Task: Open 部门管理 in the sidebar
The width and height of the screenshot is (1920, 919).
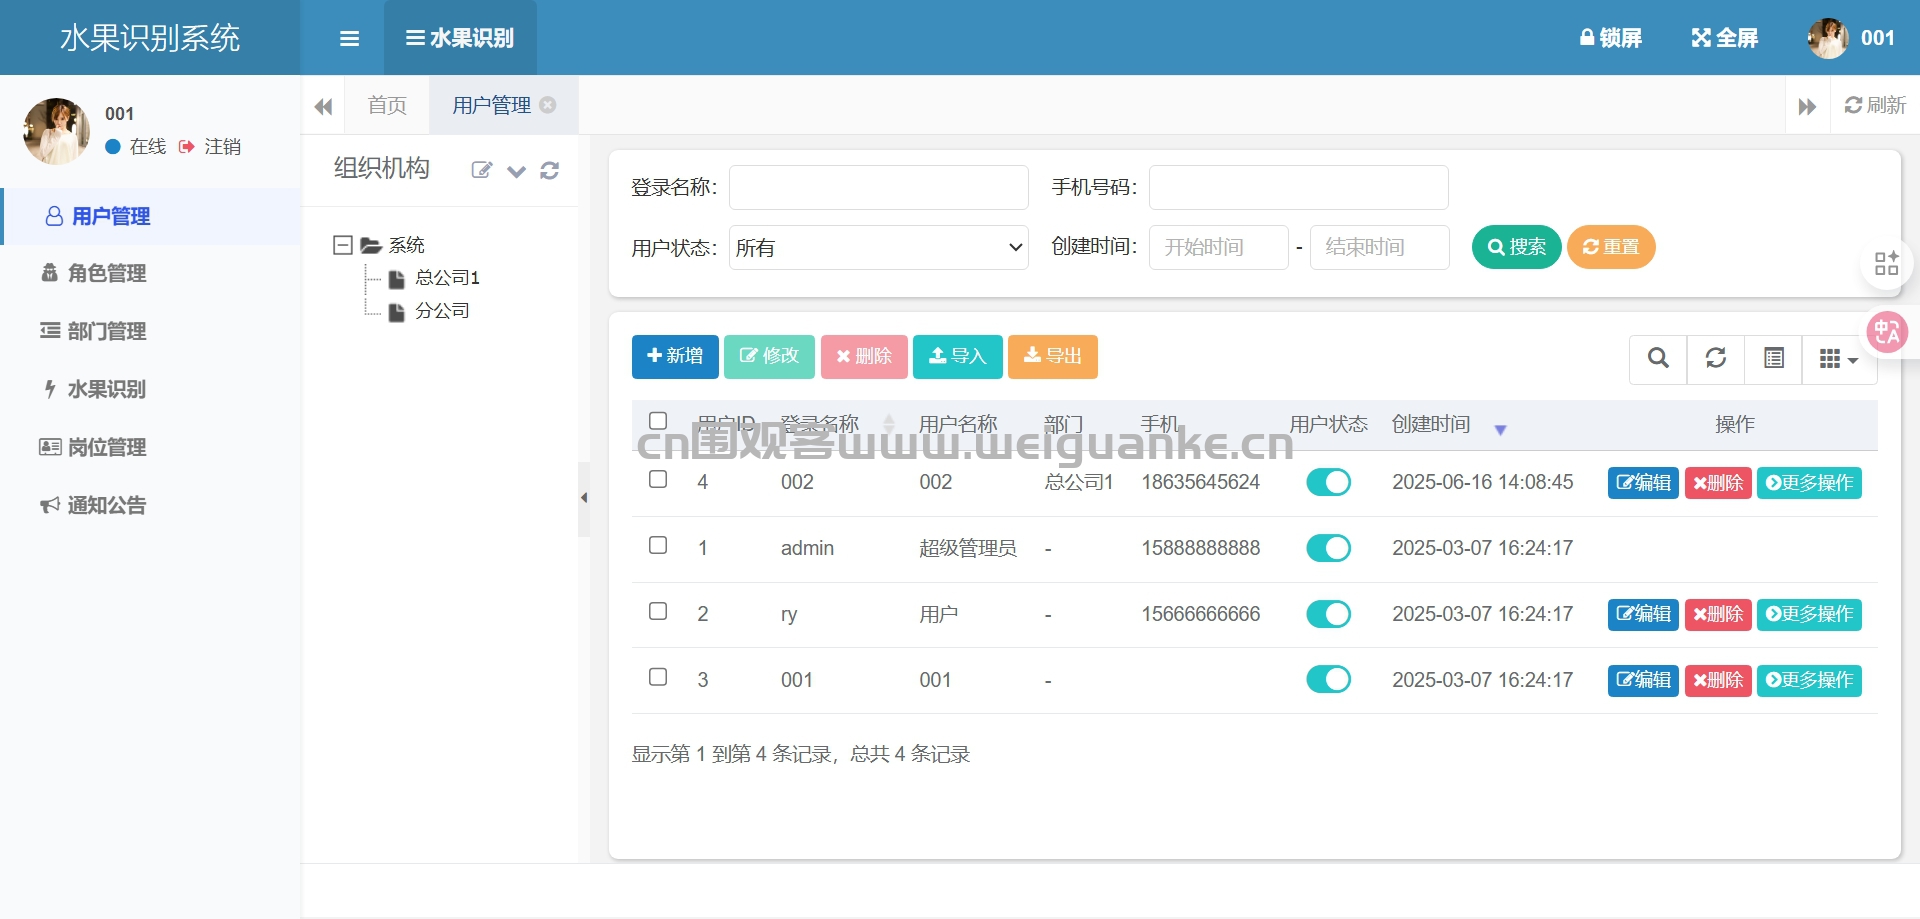Action: 150,331
